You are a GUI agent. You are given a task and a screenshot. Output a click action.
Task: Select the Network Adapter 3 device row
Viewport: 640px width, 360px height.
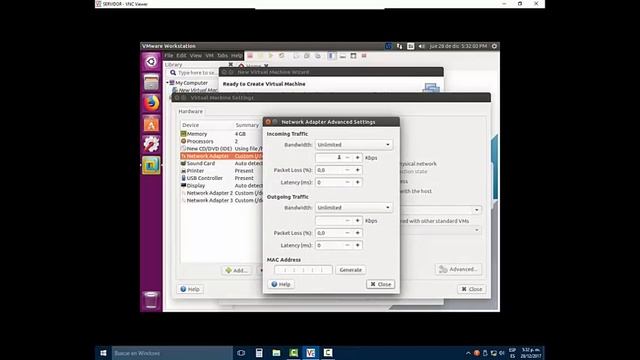[x=222, y=200]
